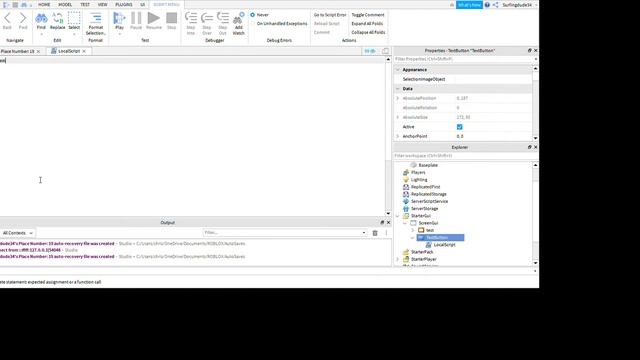Expand the test folder node
This screenshot has width=640, height=360.
(x=413, y=230)
